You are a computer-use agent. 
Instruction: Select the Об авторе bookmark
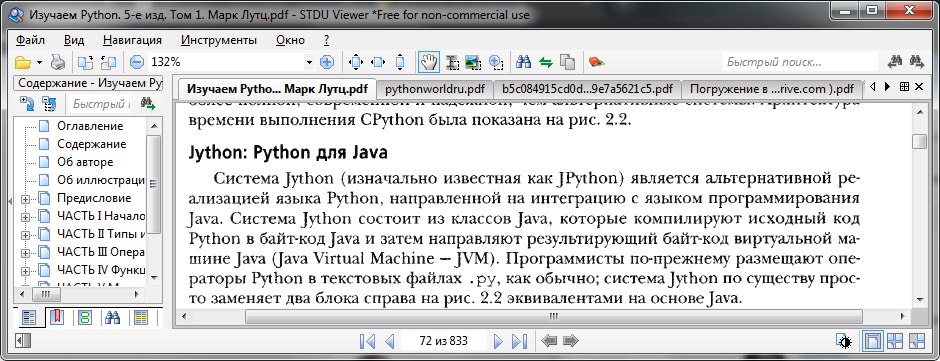click(x=85, y=162)
